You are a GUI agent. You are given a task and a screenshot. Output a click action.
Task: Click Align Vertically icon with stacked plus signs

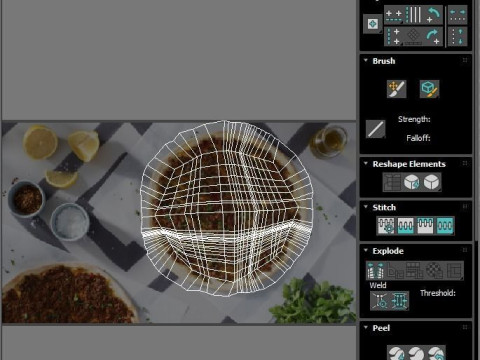click(x=394, y=37)
